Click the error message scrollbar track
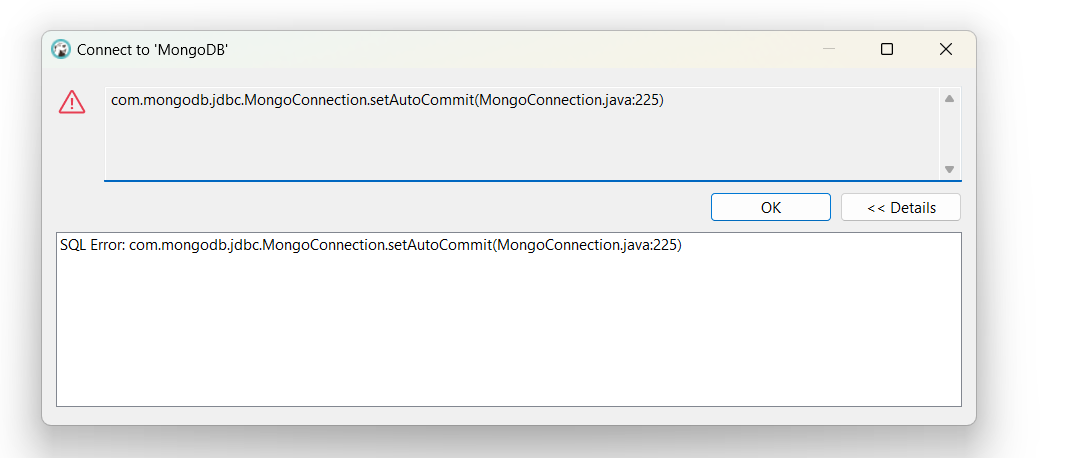The image size is (1078, 458). click(949, 134)
